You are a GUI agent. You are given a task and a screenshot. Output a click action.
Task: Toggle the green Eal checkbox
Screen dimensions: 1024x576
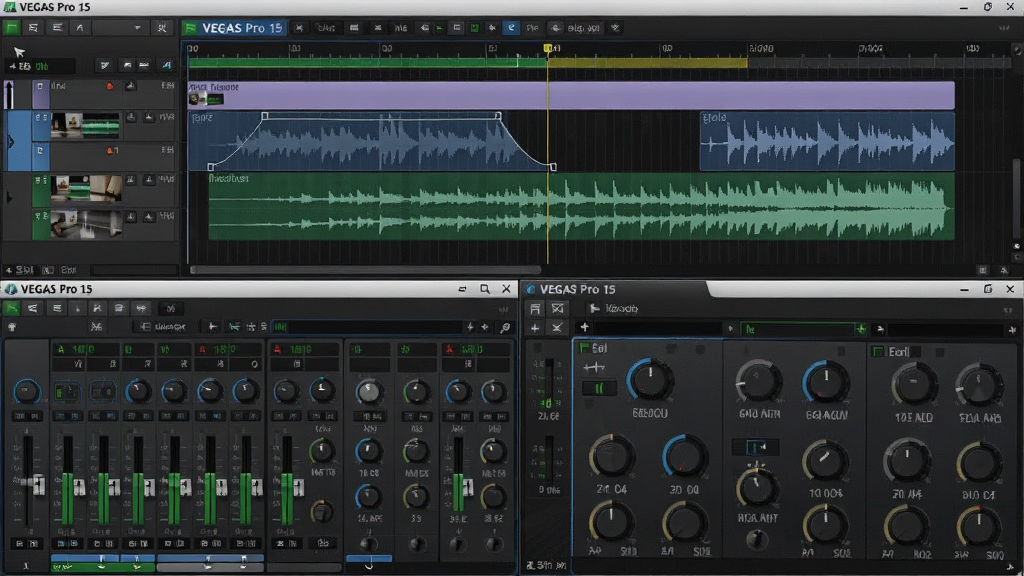point(584,348)
